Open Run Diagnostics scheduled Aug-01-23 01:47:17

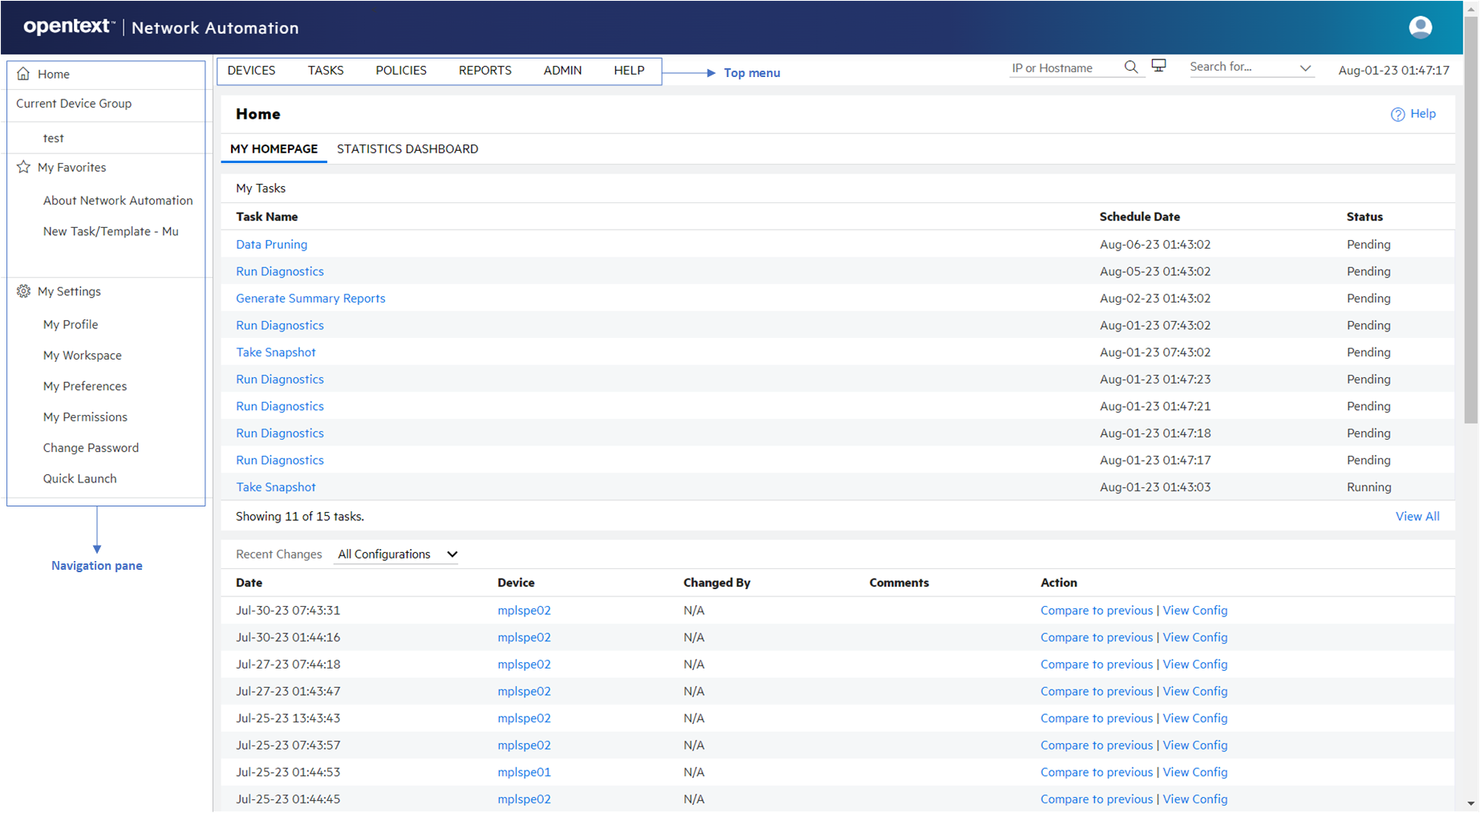click(x=280, y=460)
